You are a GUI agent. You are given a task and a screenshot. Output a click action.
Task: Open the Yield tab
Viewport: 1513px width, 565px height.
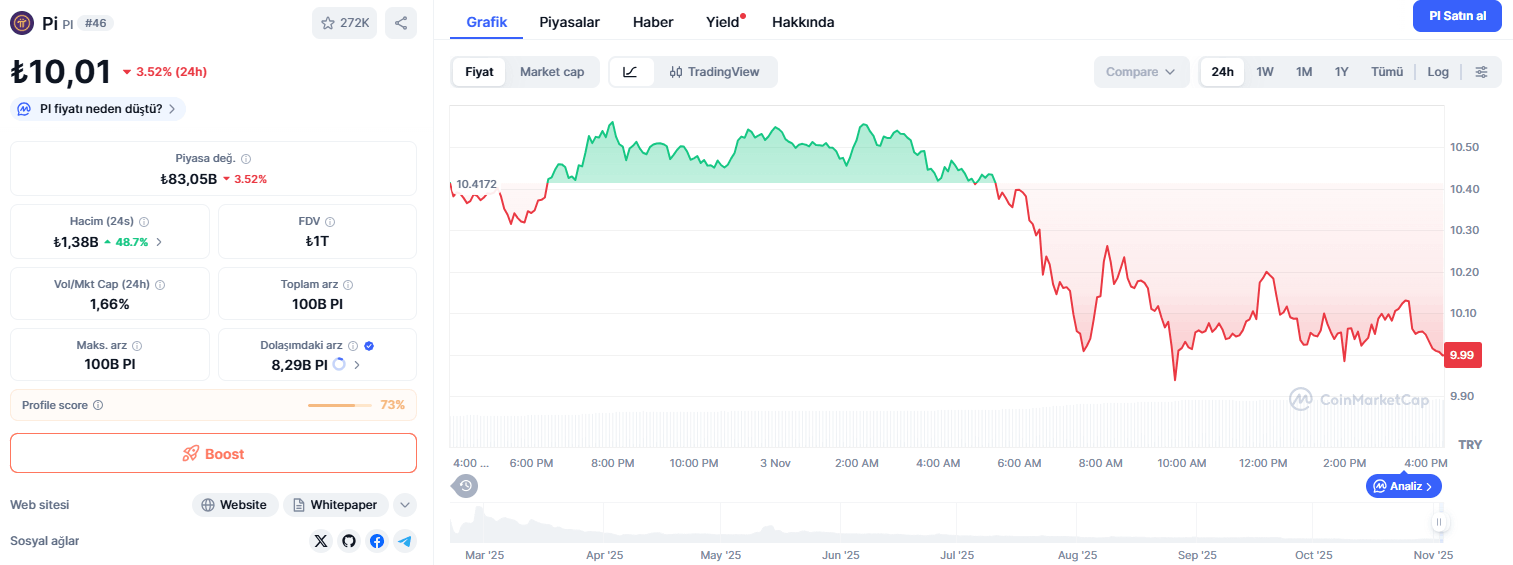(723, 22)
